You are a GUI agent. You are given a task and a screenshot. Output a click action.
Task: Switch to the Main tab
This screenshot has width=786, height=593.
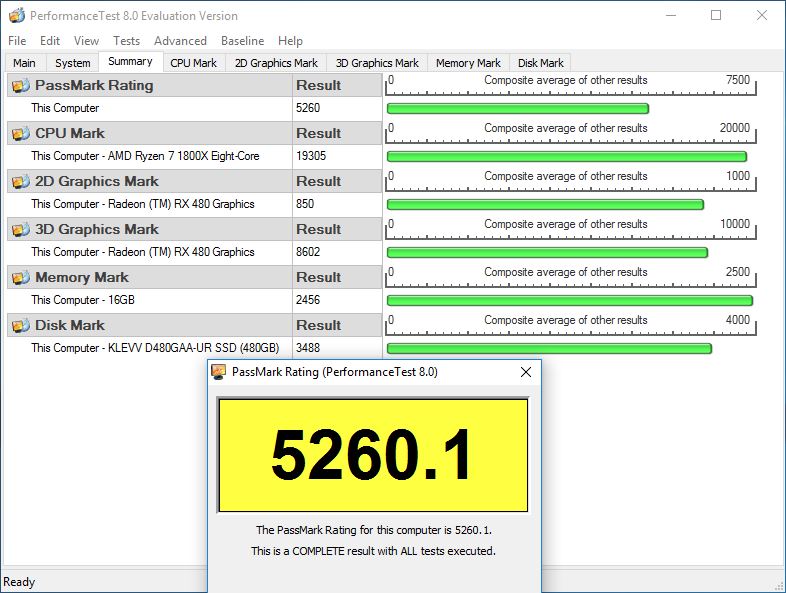click(25, 63)
